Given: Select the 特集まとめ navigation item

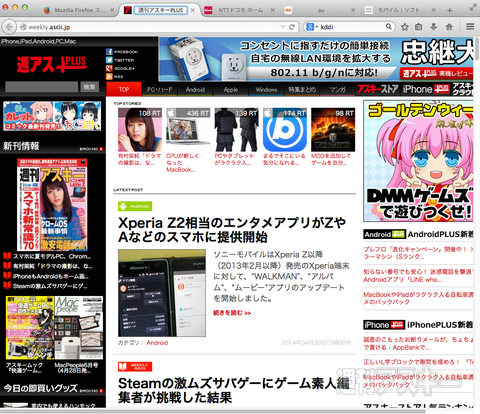Looking at the screenshot, I should [x=302, y=89].
